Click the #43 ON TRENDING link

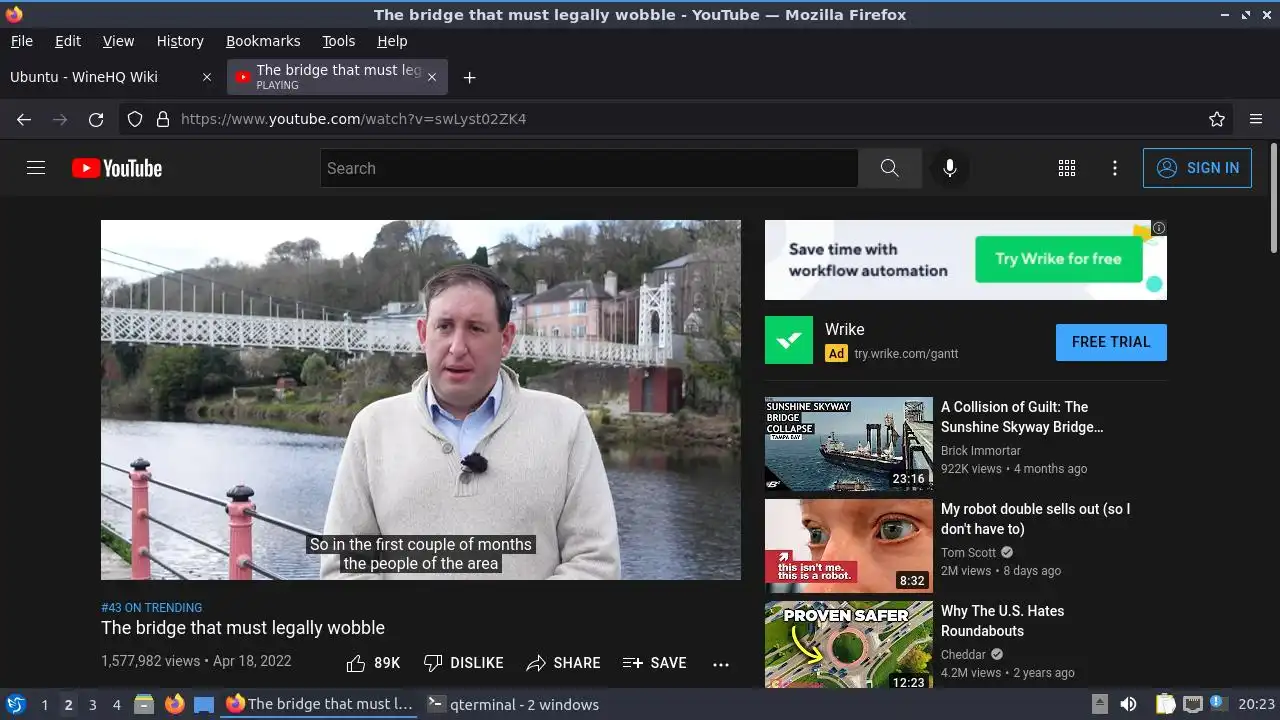[x=151, y=607]
